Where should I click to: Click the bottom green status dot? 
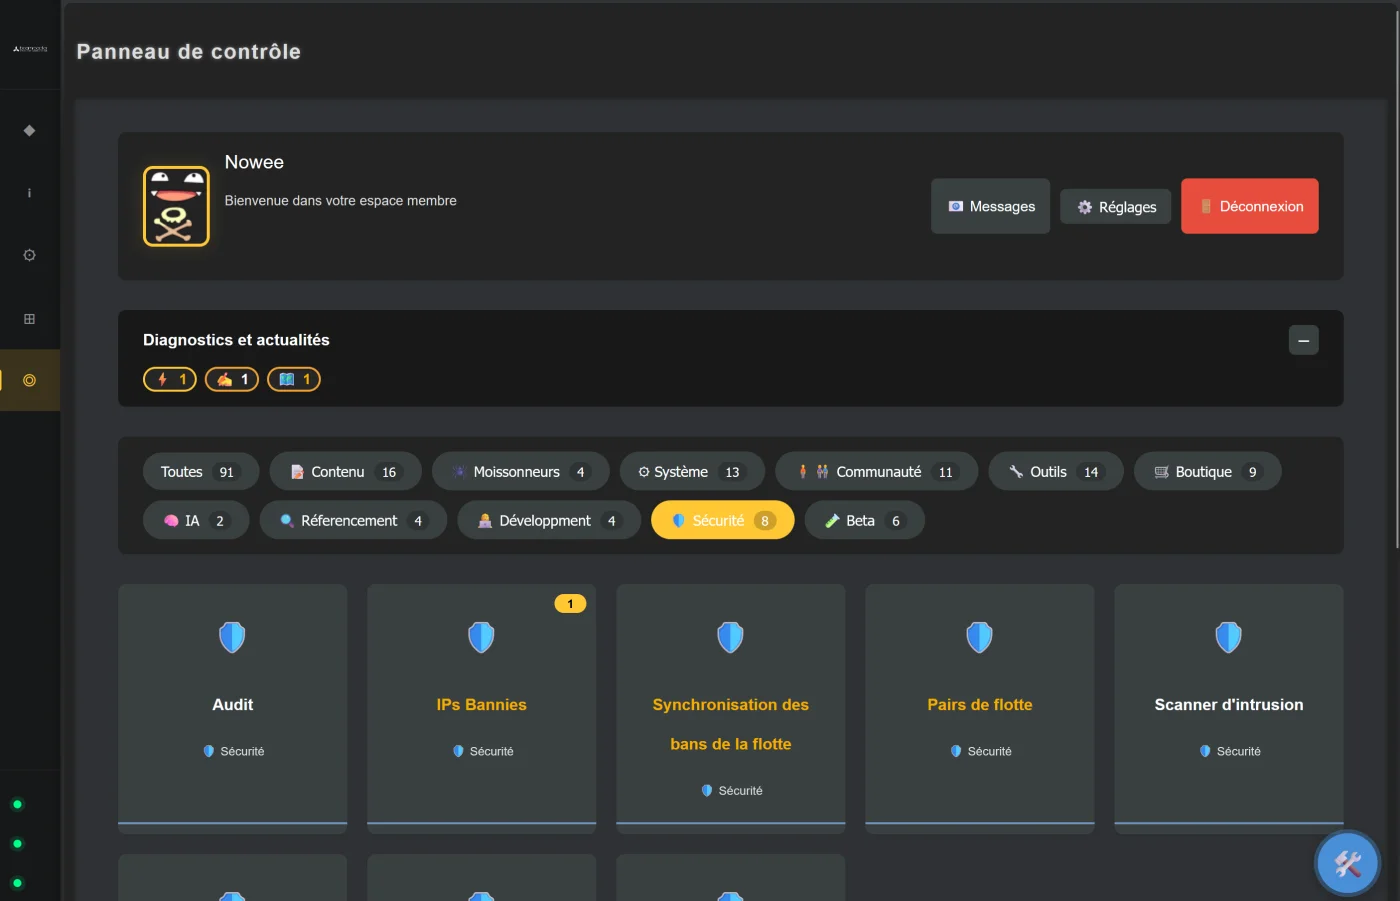[17, 883]
